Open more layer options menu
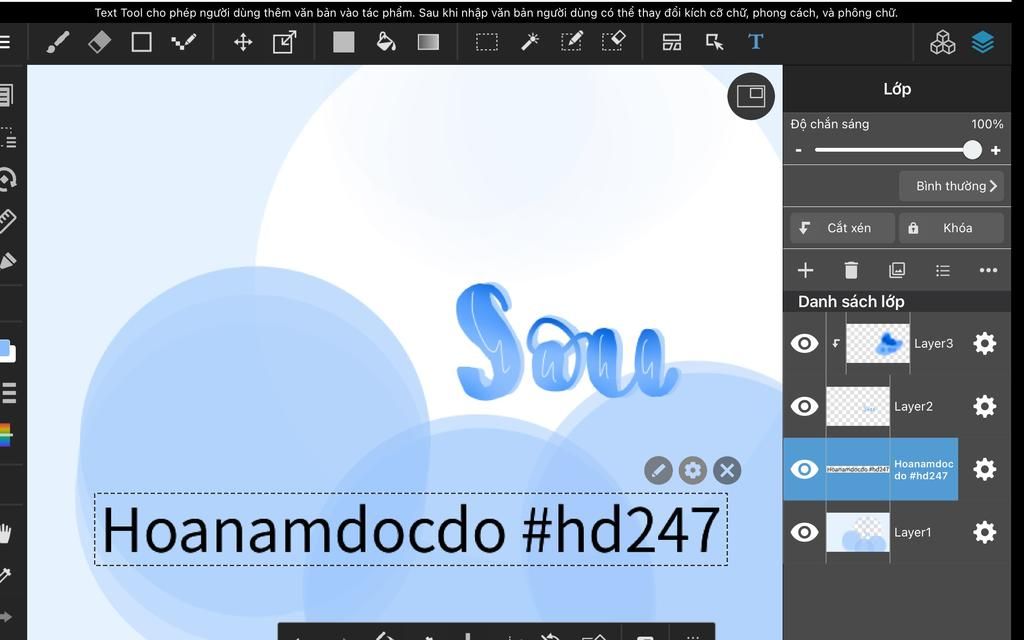 988,270
